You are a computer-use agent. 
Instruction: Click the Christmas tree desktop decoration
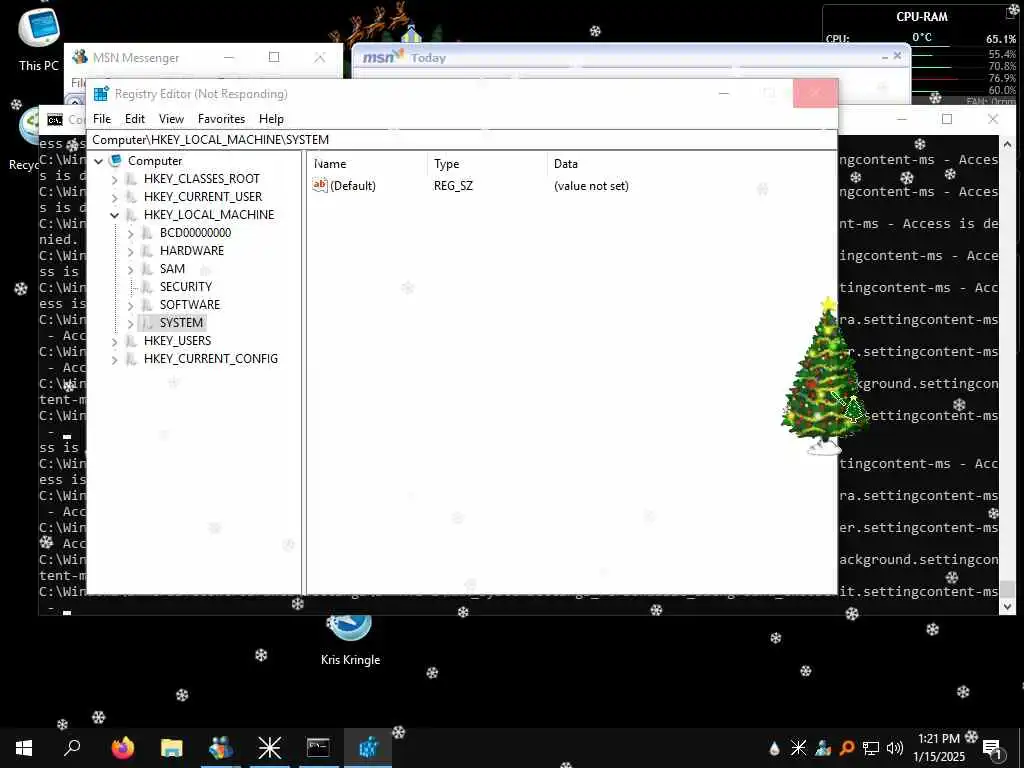824,376
